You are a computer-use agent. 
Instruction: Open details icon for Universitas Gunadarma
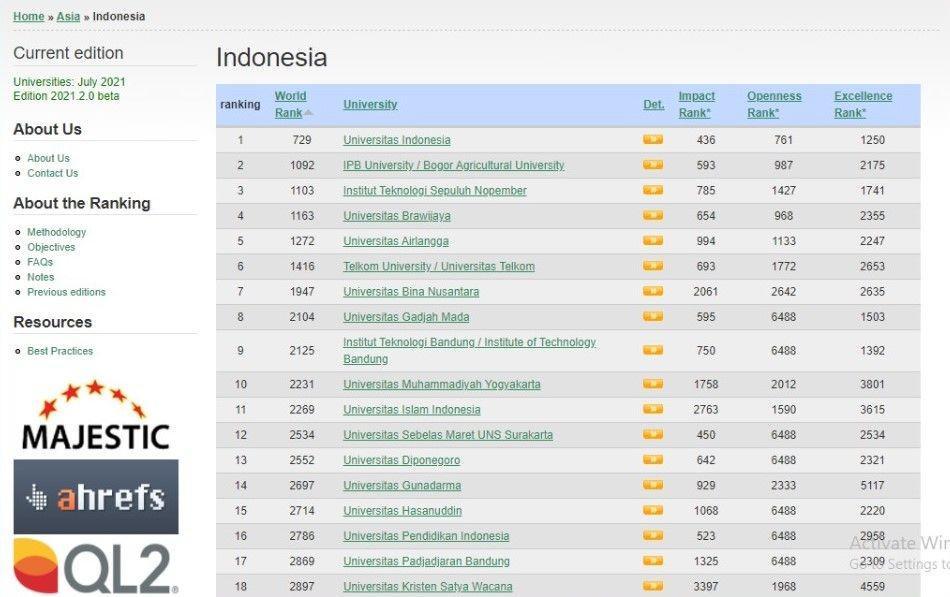[x=653, y=485]
